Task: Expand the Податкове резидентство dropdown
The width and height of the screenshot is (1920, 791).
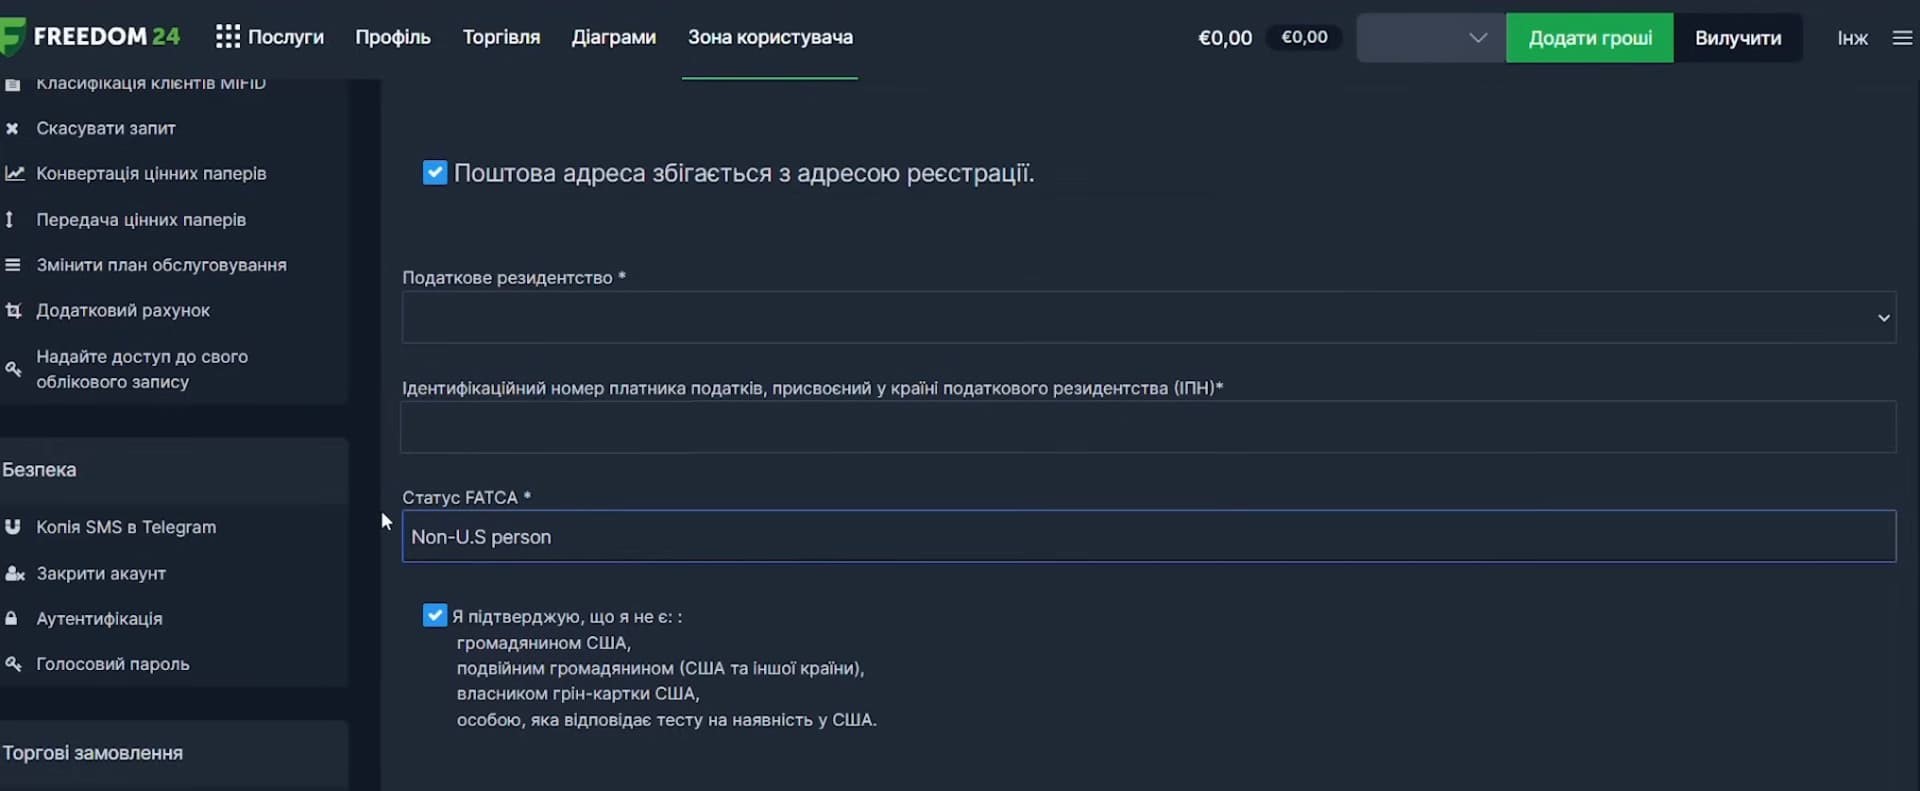Action: (1148, 317)
